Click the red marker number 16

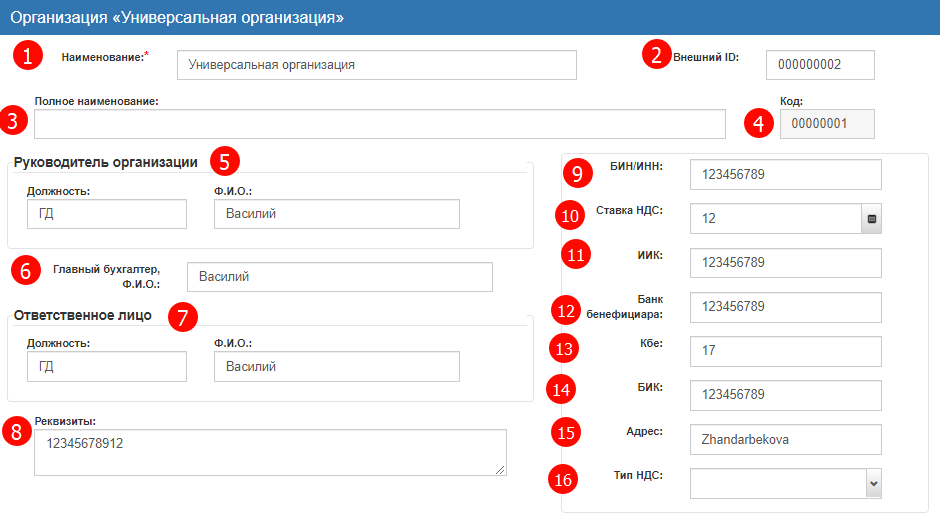tap(565, 479)
